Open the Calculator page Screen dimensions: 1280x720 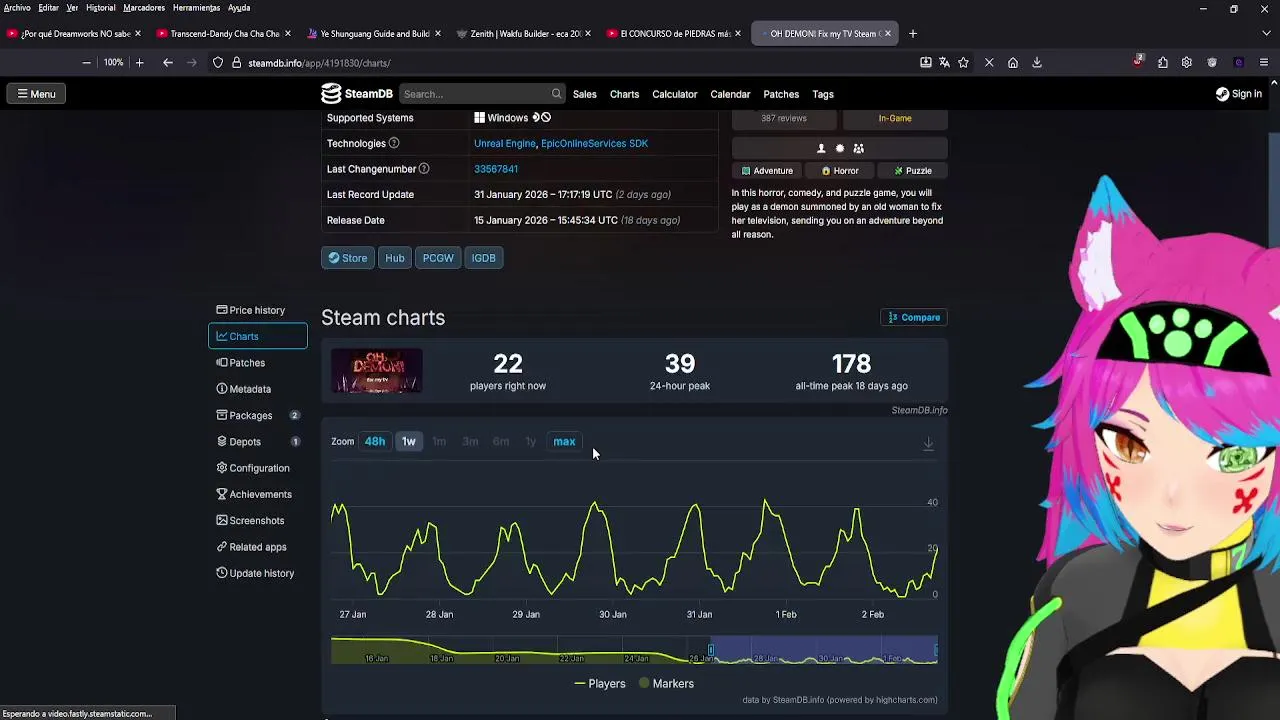click(x=674, y=94)
